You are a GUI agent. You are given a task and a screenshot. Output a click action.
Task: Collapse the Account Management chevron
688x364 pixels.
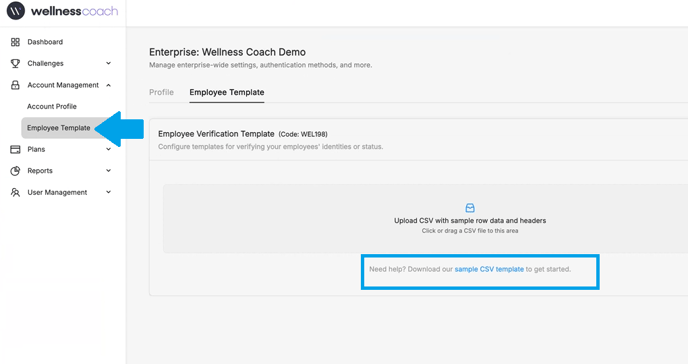[108, 85]
